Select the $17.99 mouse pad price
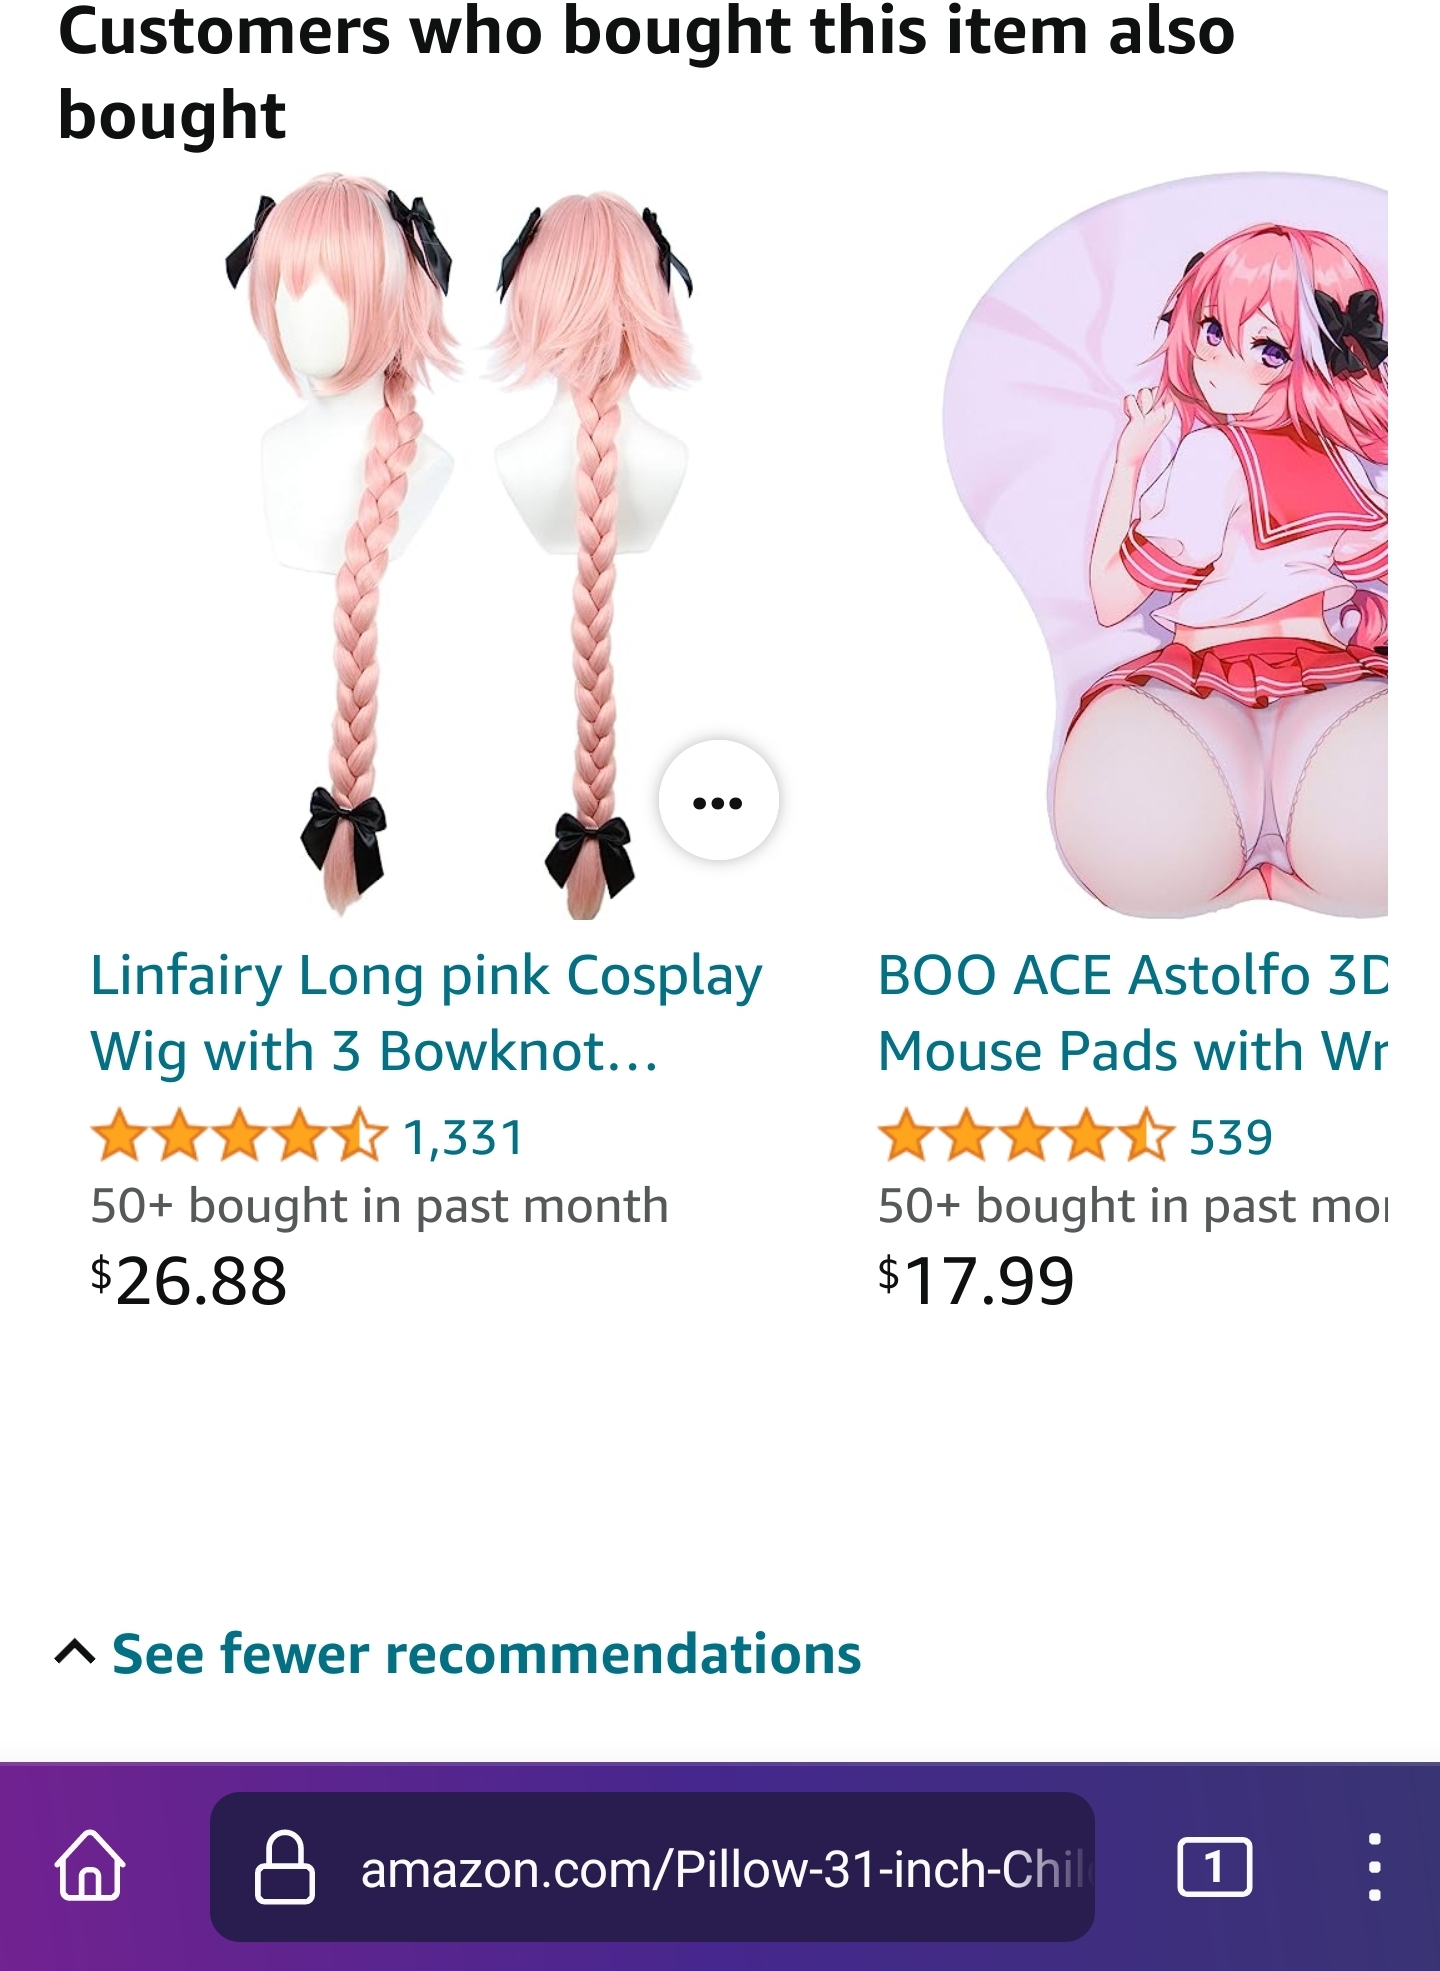The height and width of the screenshot is (1971, 1440). (976, 1281)
